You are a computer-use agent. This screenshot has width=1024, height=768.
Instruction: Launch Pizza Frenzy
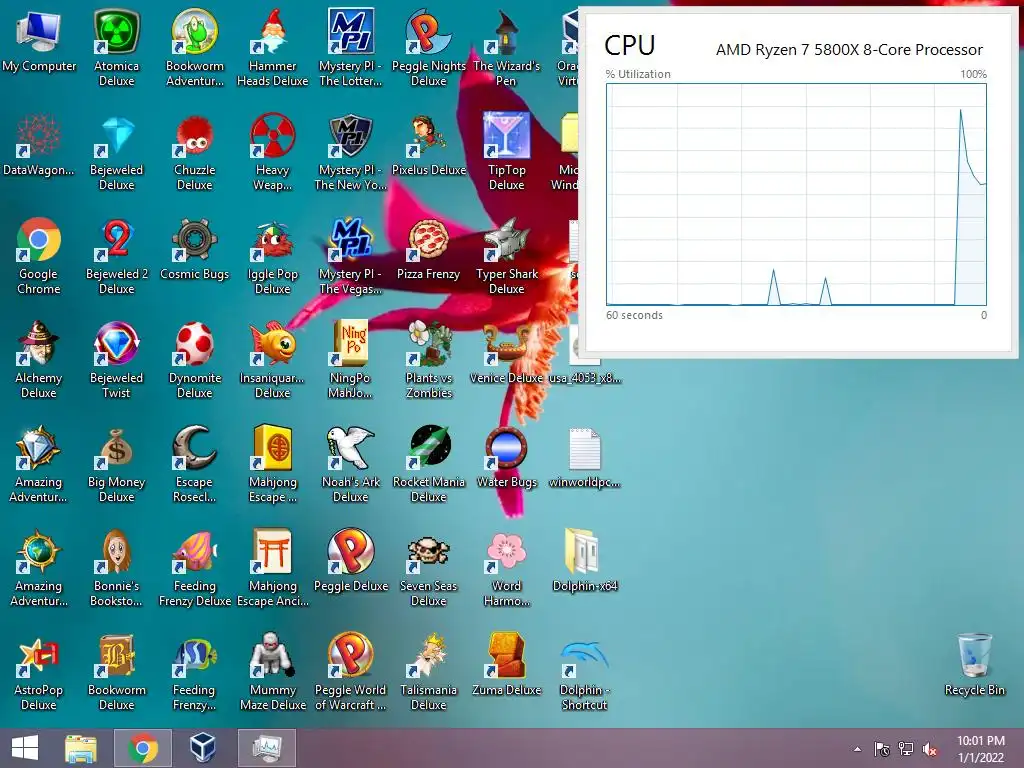tap(428, 250)
